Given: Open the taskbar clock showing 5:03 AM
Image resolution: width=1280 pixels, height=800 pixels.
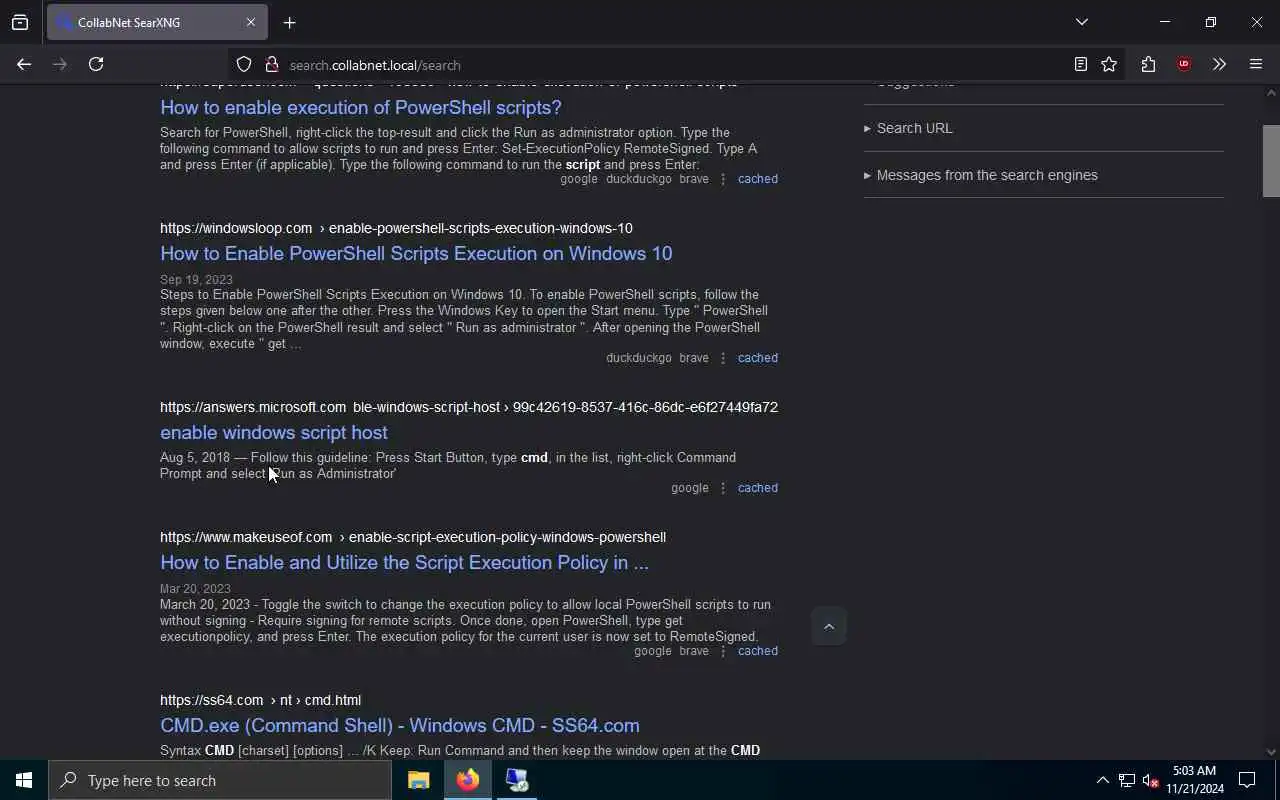Looking at the screenshot, I should pyautogui.click(x=1195, y=780).
